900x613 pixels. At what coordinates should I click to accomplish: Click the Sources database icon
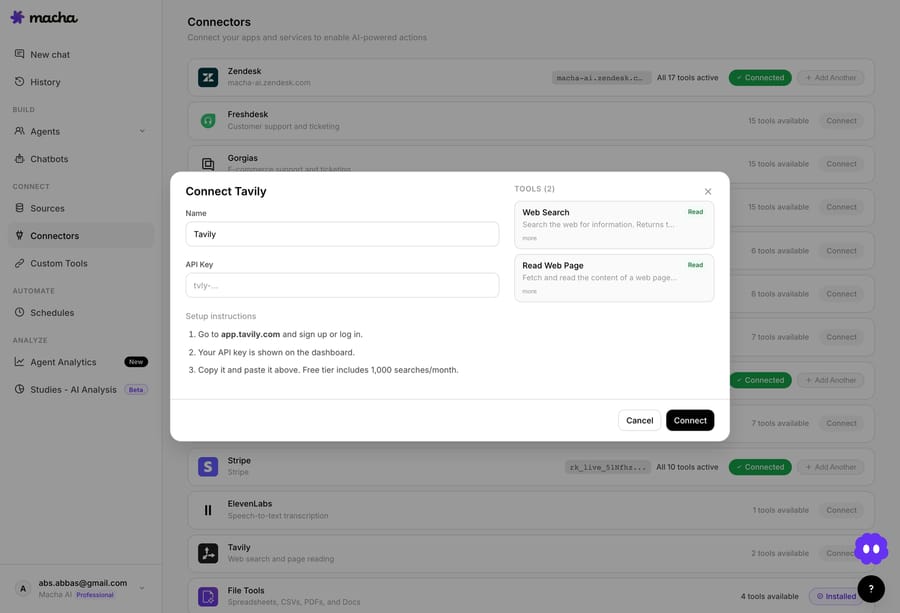click(20, 208)
